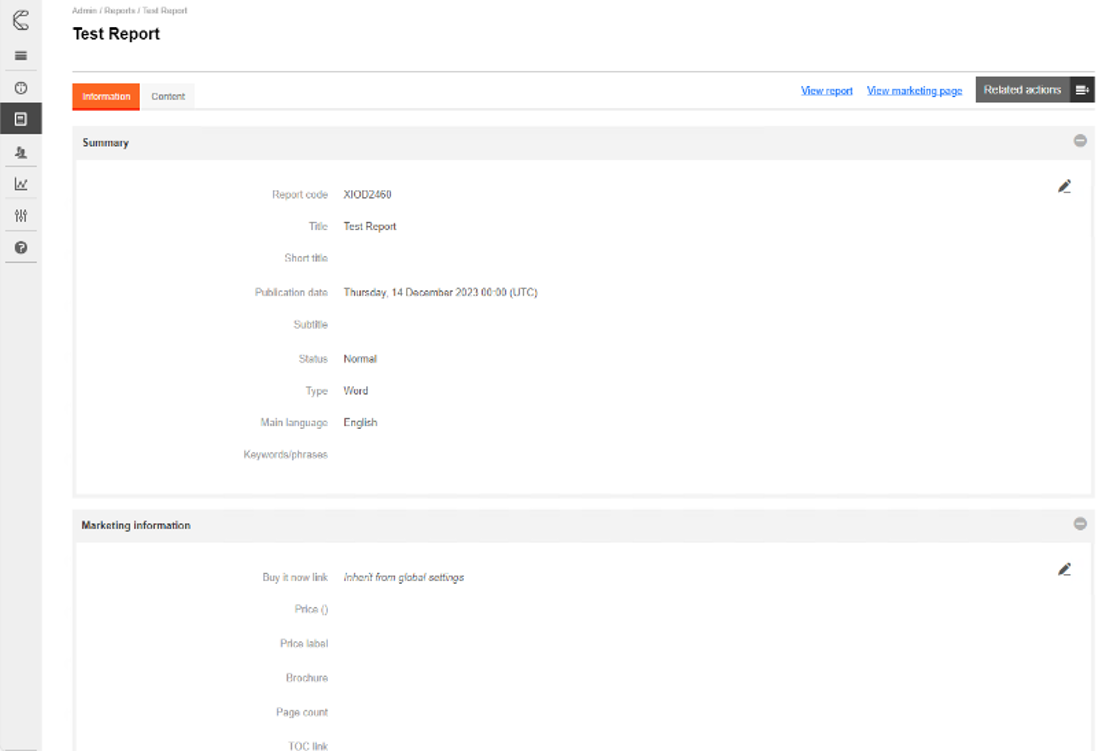Switch to the Content tab
The image size is (1098, 756).
pyautogui.click(x=168, y=97)
